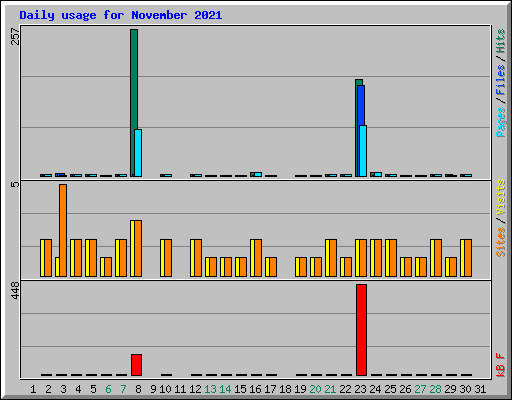Click the green weekend day label "7"
The height and width of the screenshot is (400, 512).
[123, 389]
